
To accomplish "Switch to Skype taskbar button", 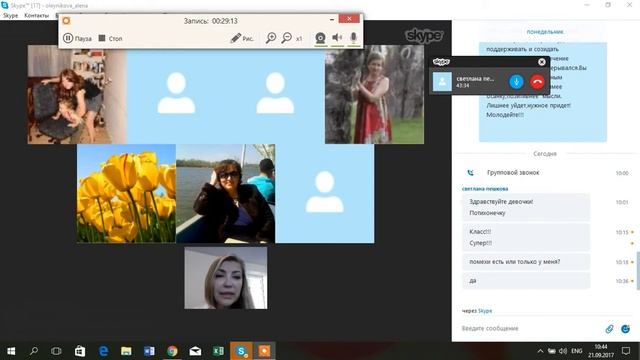I will (241, 351).
